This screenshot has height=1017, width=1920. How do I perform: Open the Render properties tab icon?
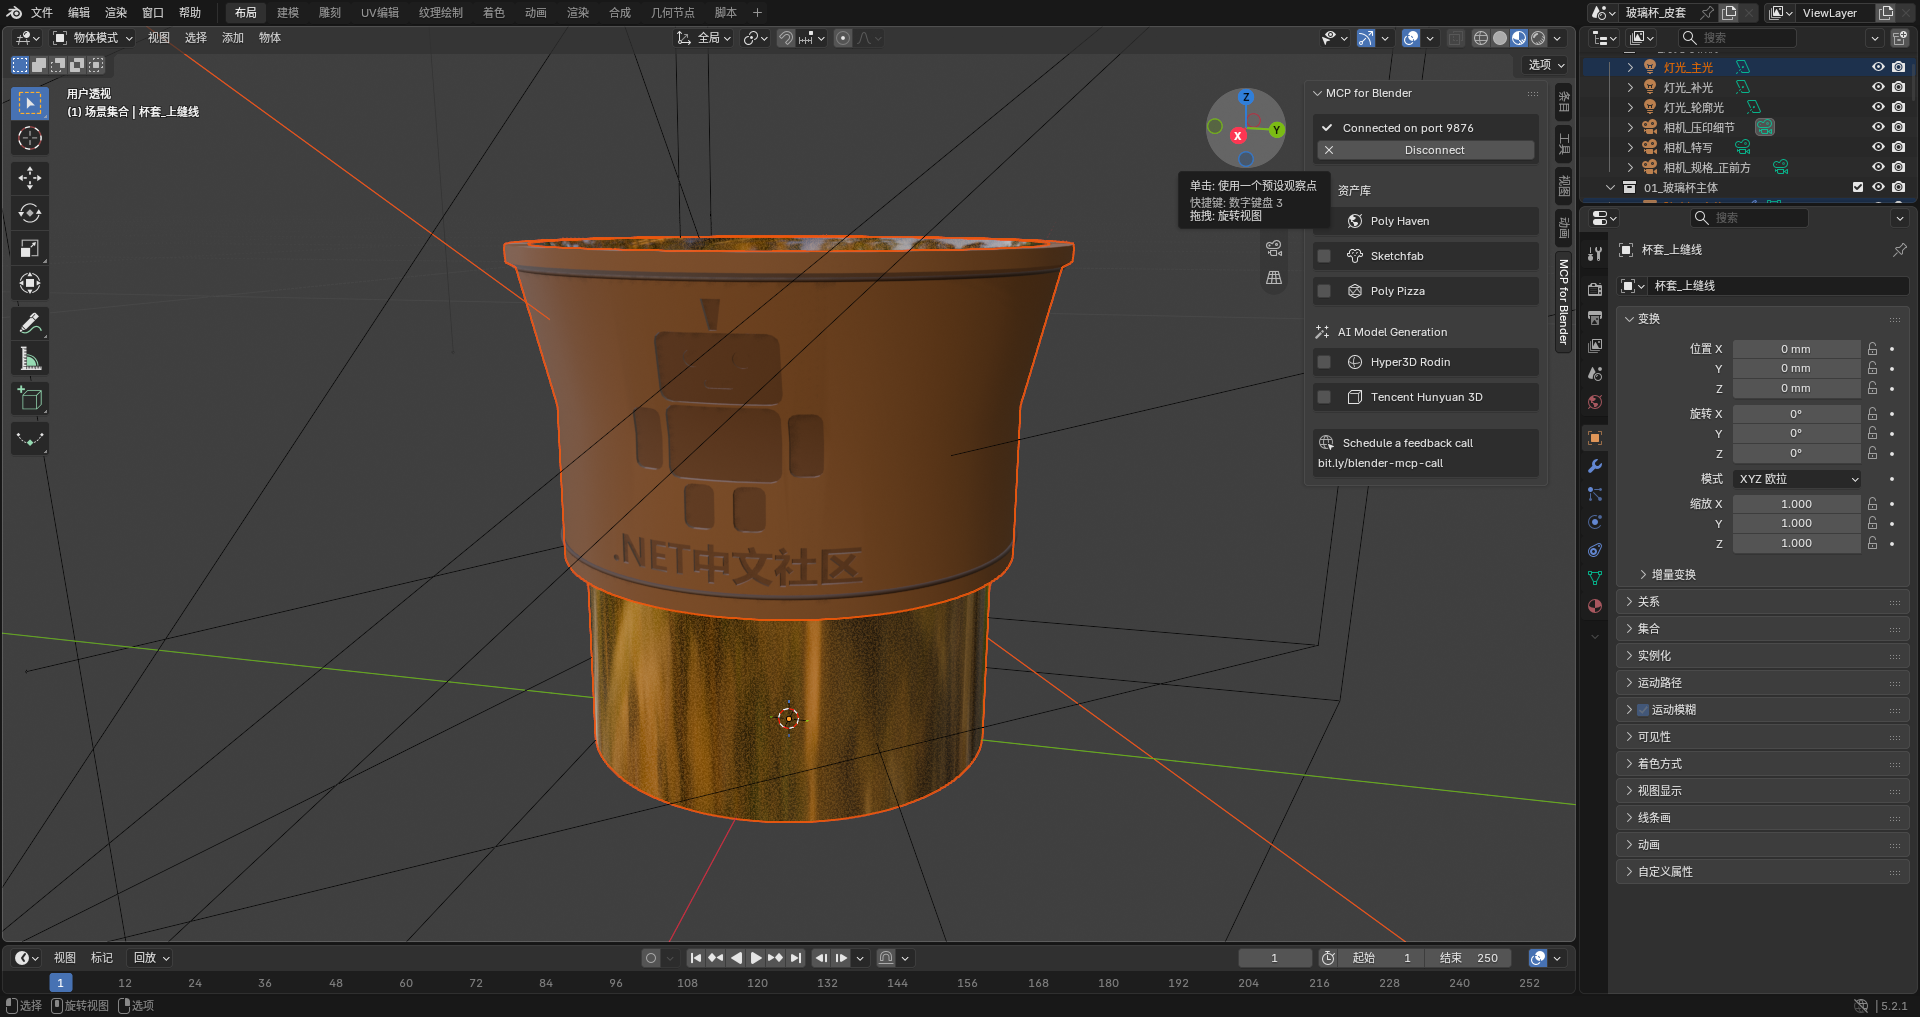(x=1595, y=290)
